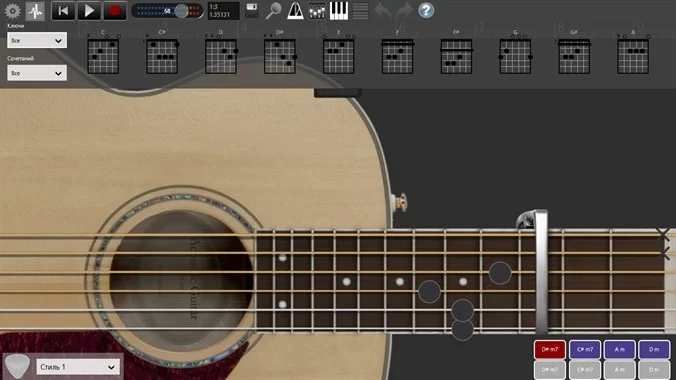The height and width of the screenshot is (380, 676).
Task: Adjust the tempo slider knob
Action: [182, 11]
